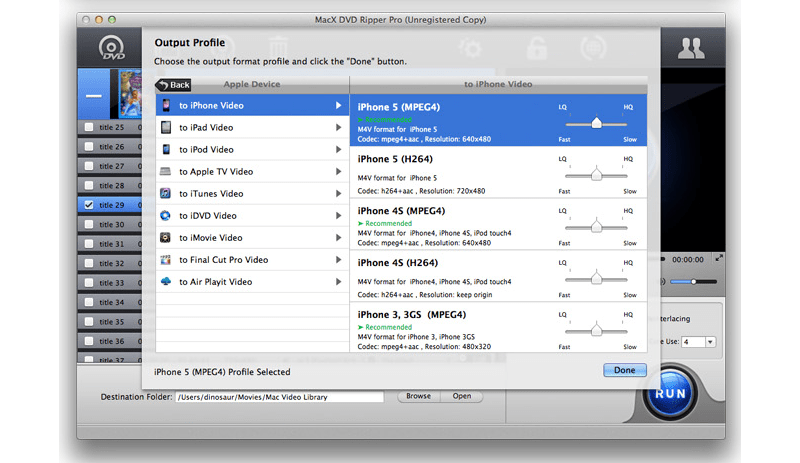This screenshot has height=463, width=800.
Task: Click the iPod icon beside iPod Video
Action: point(166,149)
